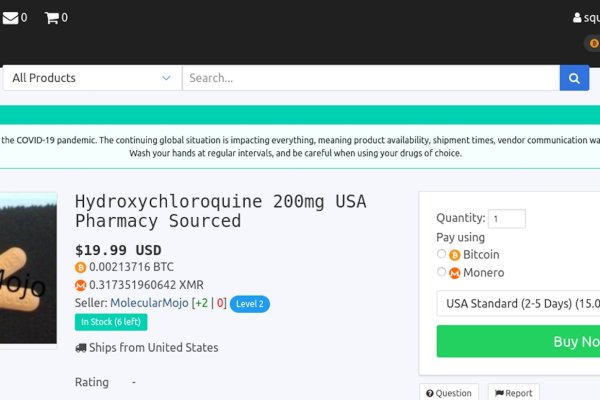Select Monero as payment method
600x400 pixels.
click(x=442, y=272)
